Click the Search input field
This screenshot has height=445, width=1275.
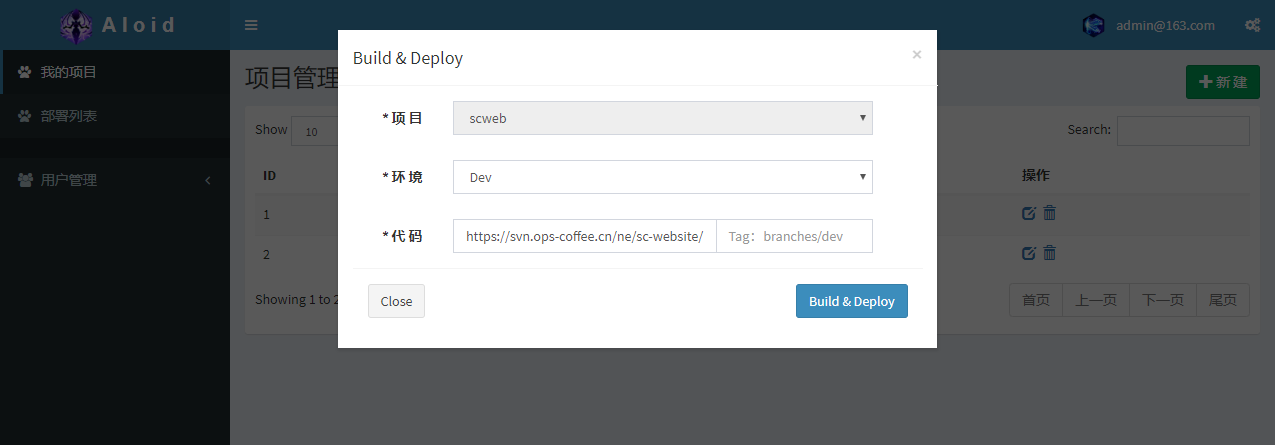(x=1182, y=131)
